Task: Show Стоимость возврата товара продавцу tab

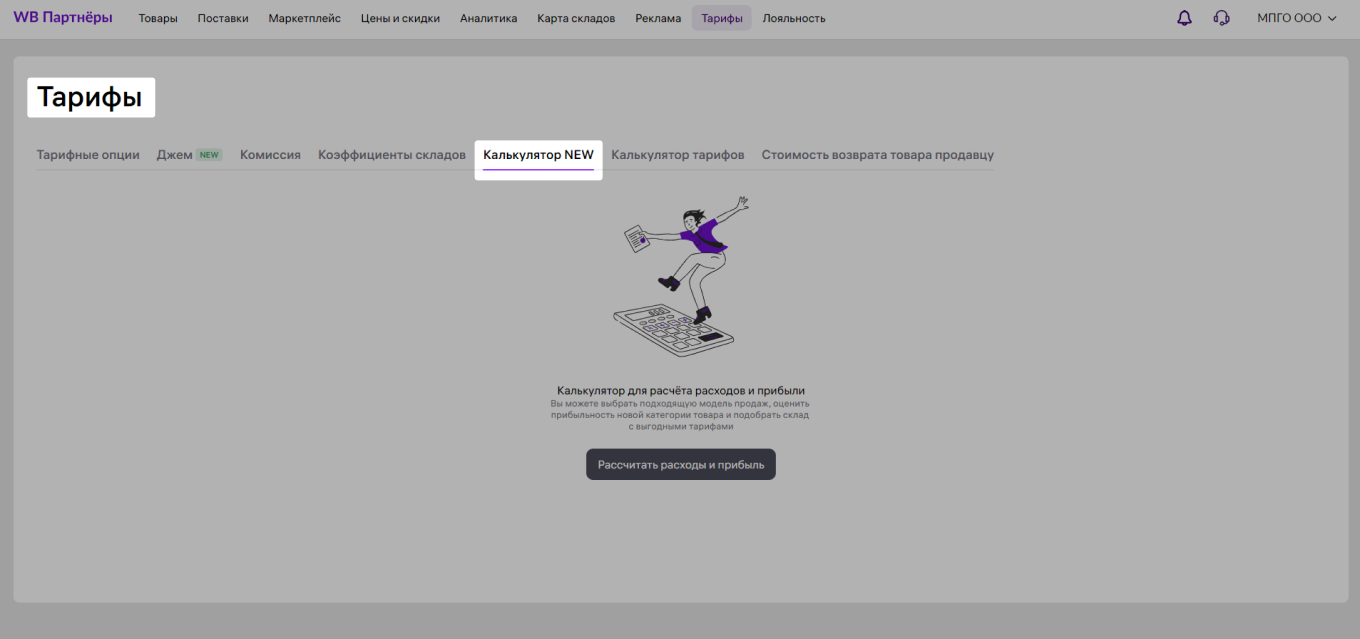Action: [876, 154]
